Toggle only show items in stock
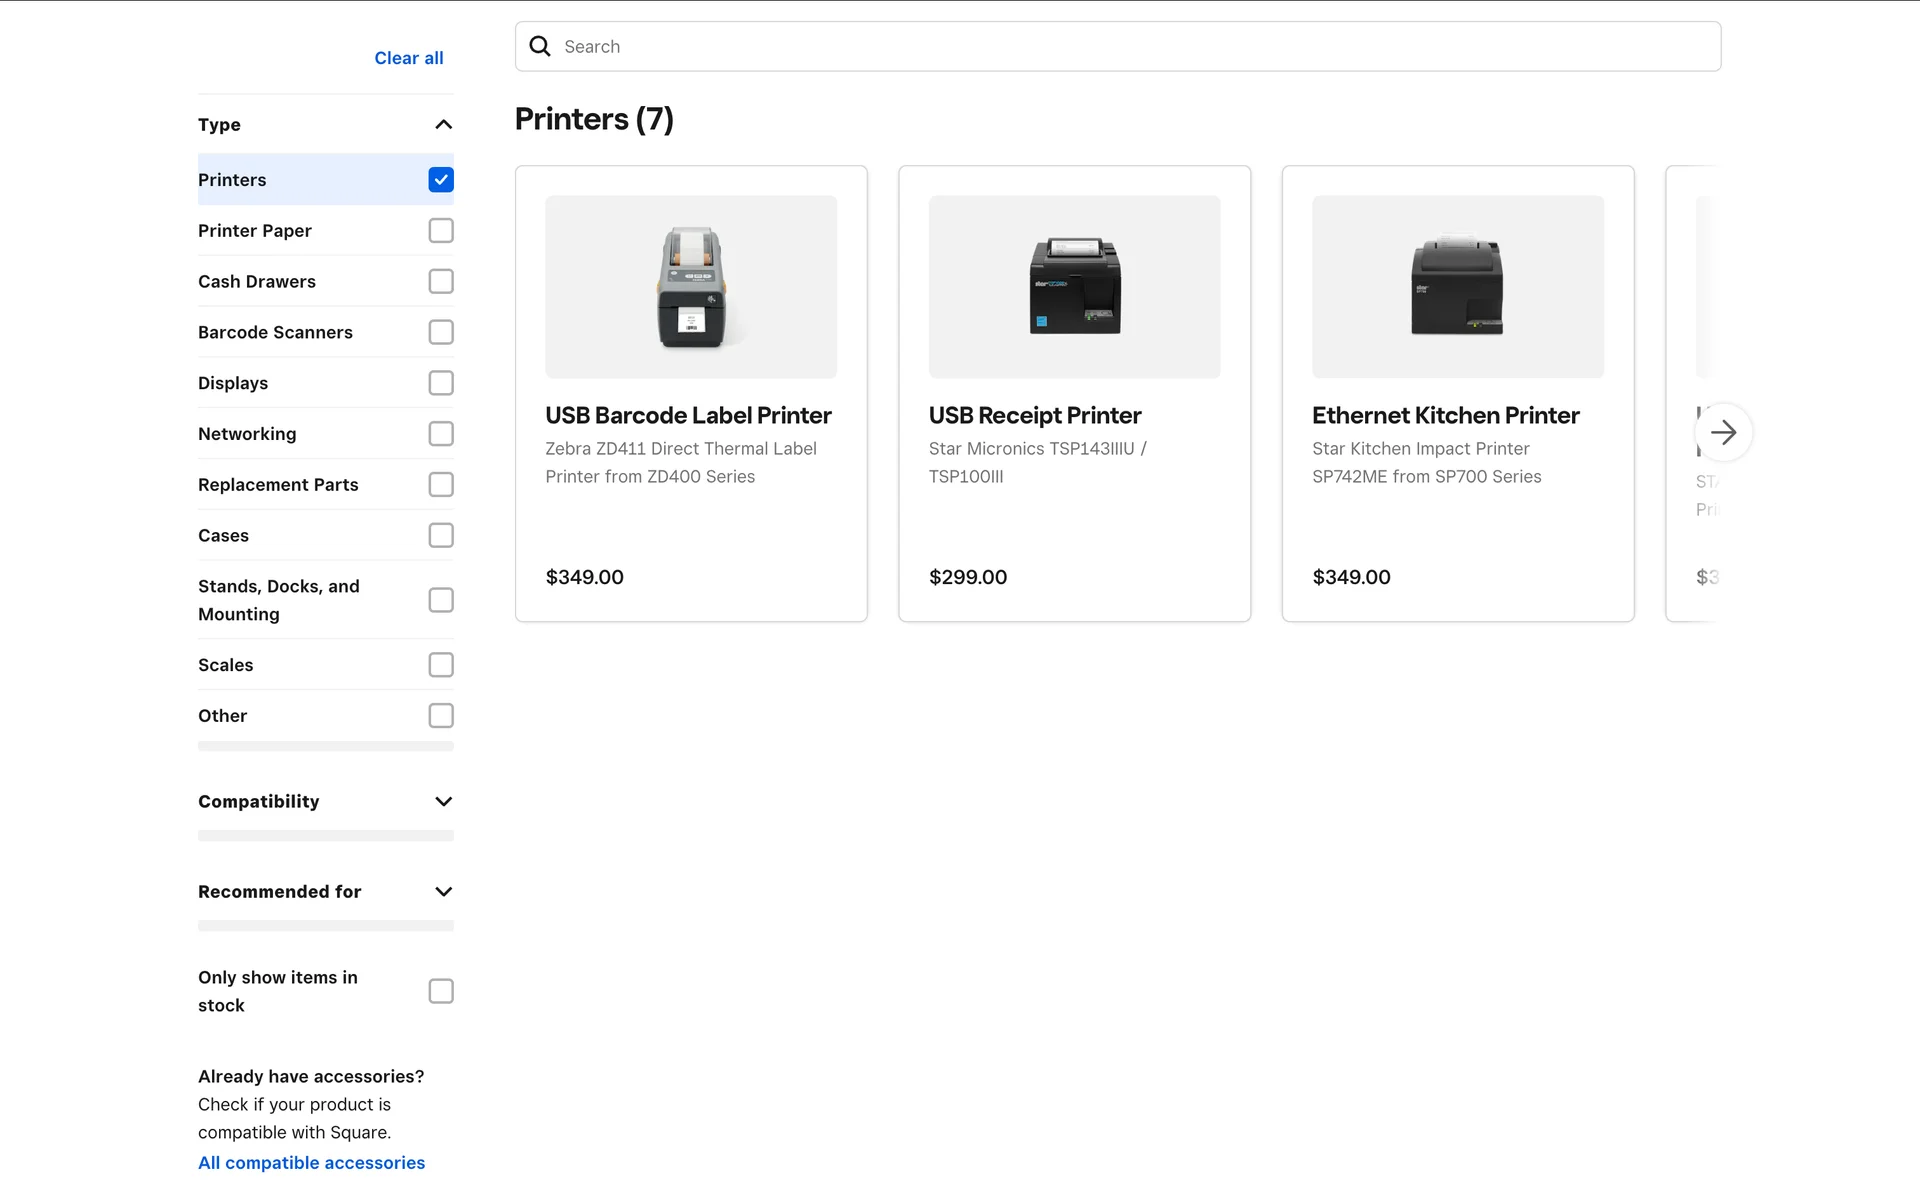 (x=441, y=991)
